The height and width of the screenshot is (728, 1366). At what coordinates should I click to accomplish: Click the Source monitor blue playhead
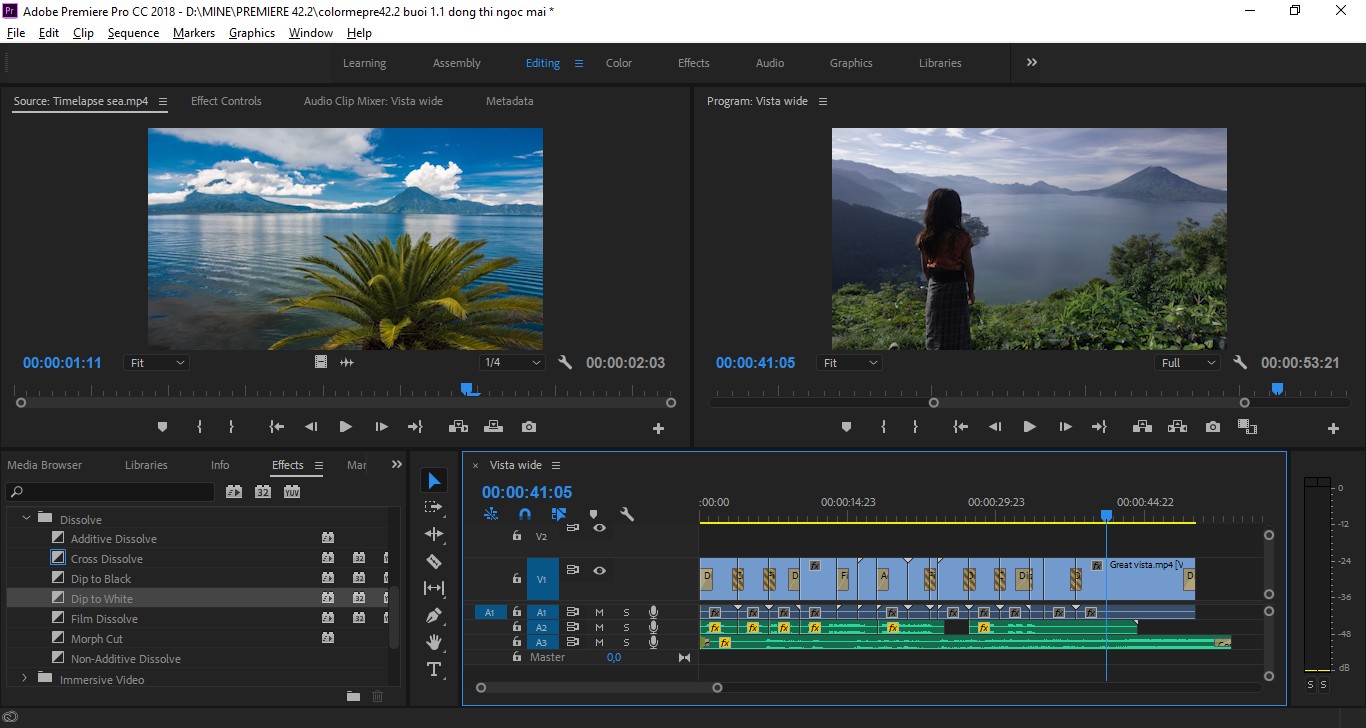[x=468, y=389]
